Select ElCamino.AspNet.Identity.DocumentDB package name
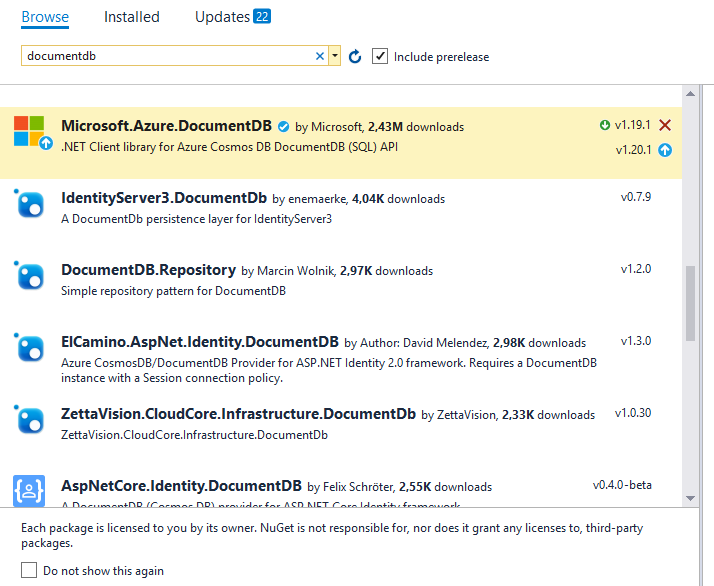Image resolution: width=714 pixels, height=586 pixels. [x=200, y=342]
